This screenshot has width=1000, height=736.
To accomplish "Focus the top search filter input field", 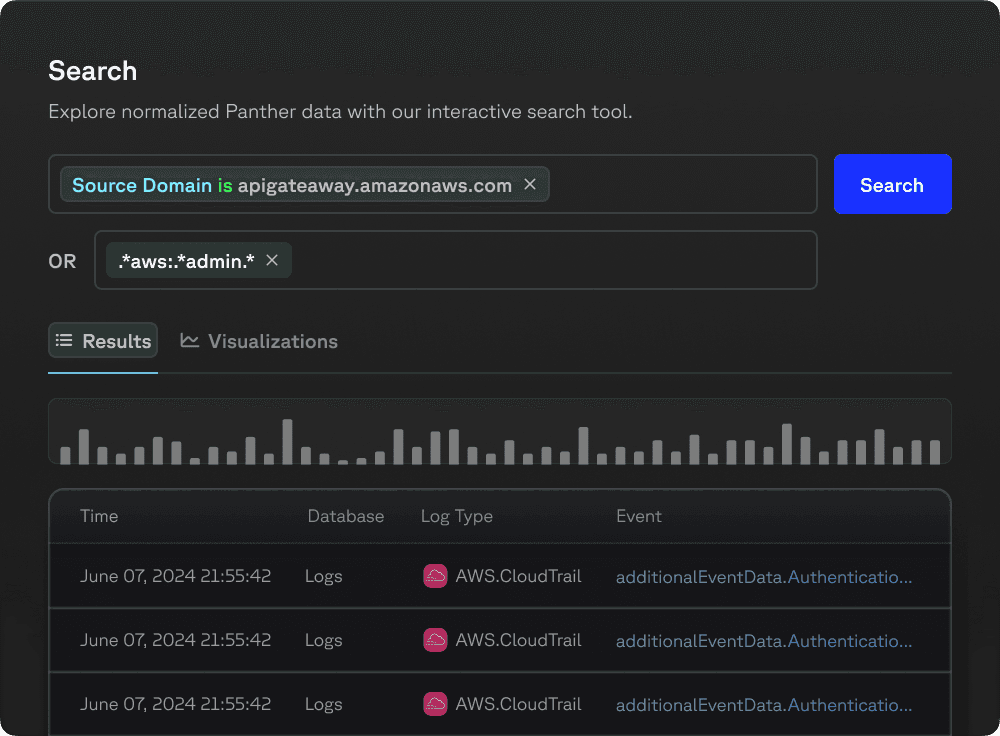I will click(x=432, y=184).
